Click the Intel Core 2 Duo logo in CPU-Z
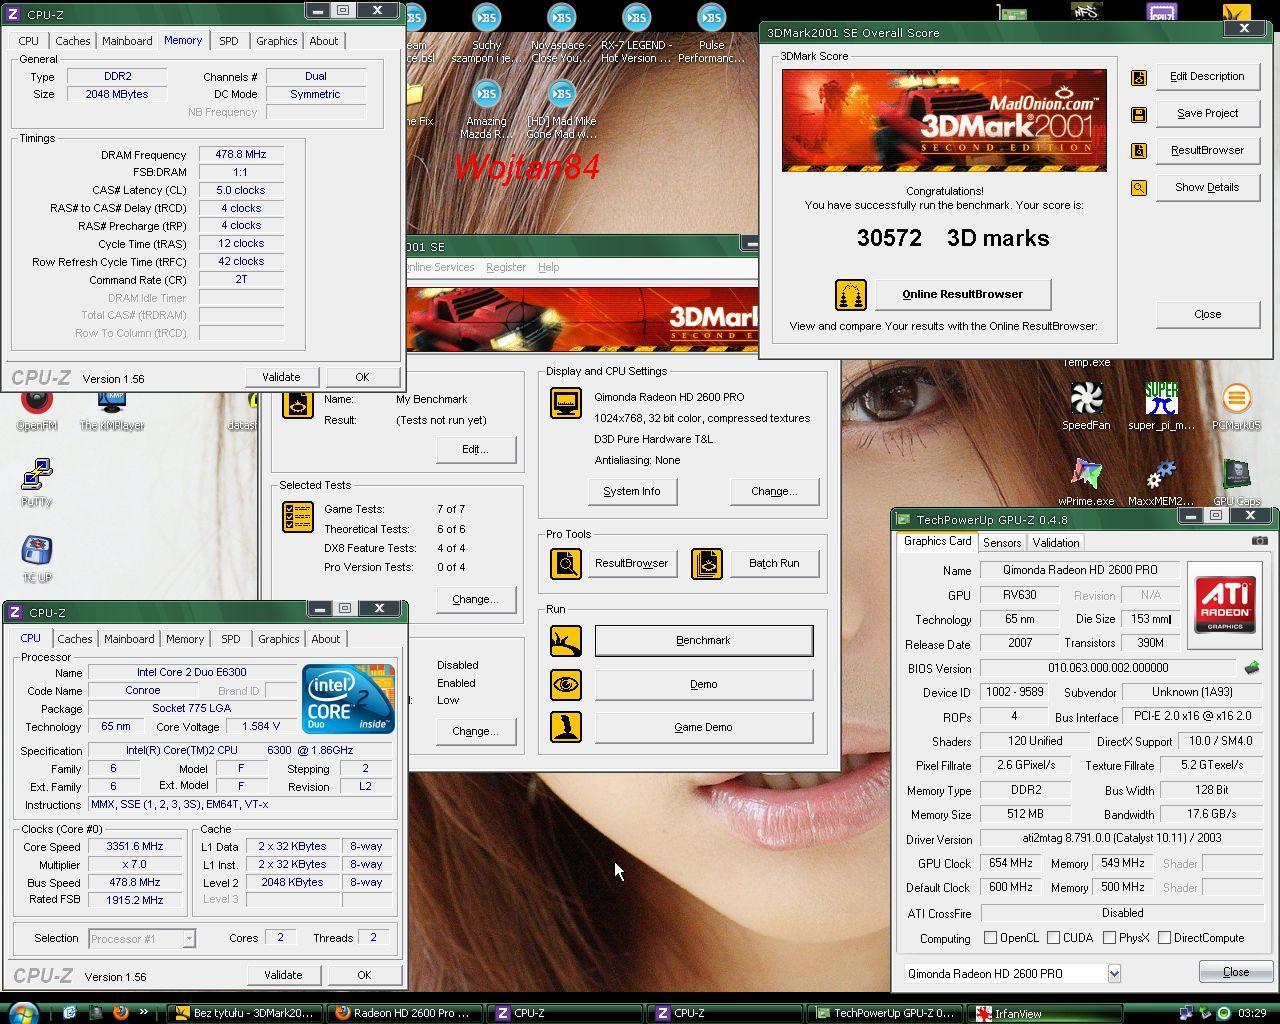The height and width of the screenshot is (1024, 1280). click(349, 698)
